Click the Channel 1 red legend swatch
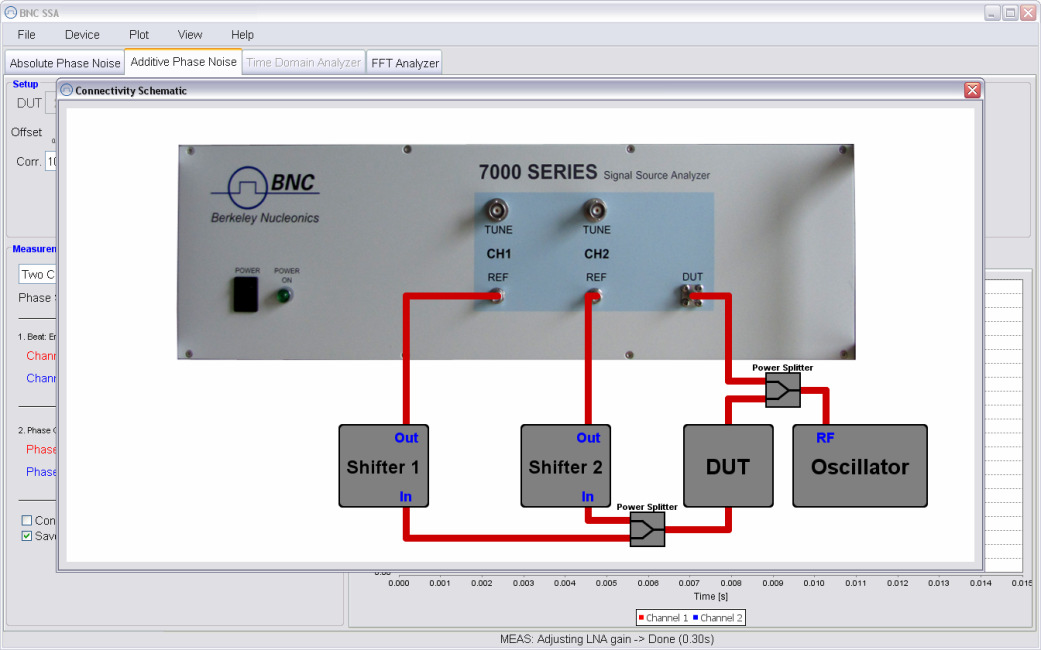 pyautogui.click(x=641, y=617)
